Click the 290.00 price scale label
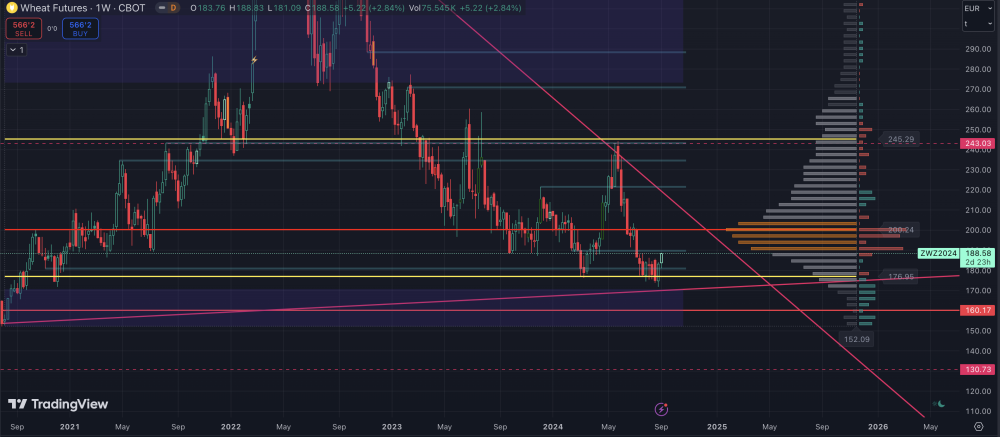1000x437 pixels. click(x=976, y=49)
